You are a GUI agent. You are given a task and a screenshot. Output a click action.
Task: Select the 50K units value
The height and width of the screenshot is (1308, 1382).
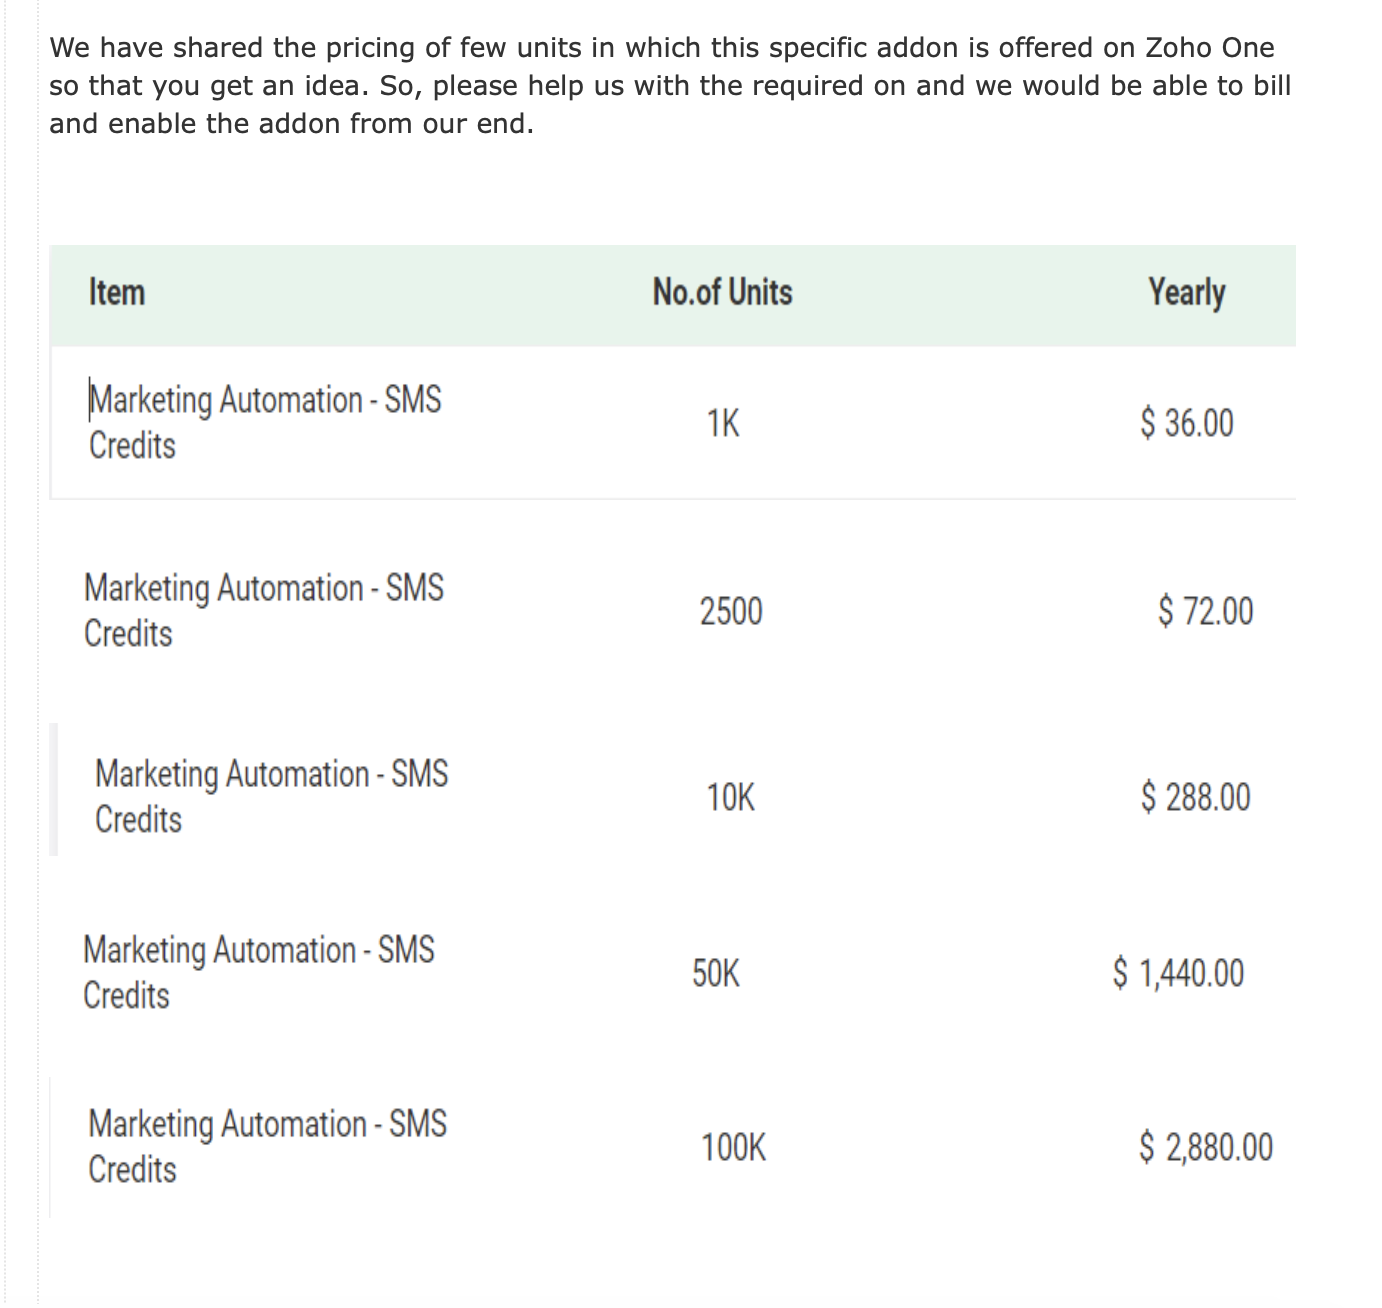[x=716, y=973]
